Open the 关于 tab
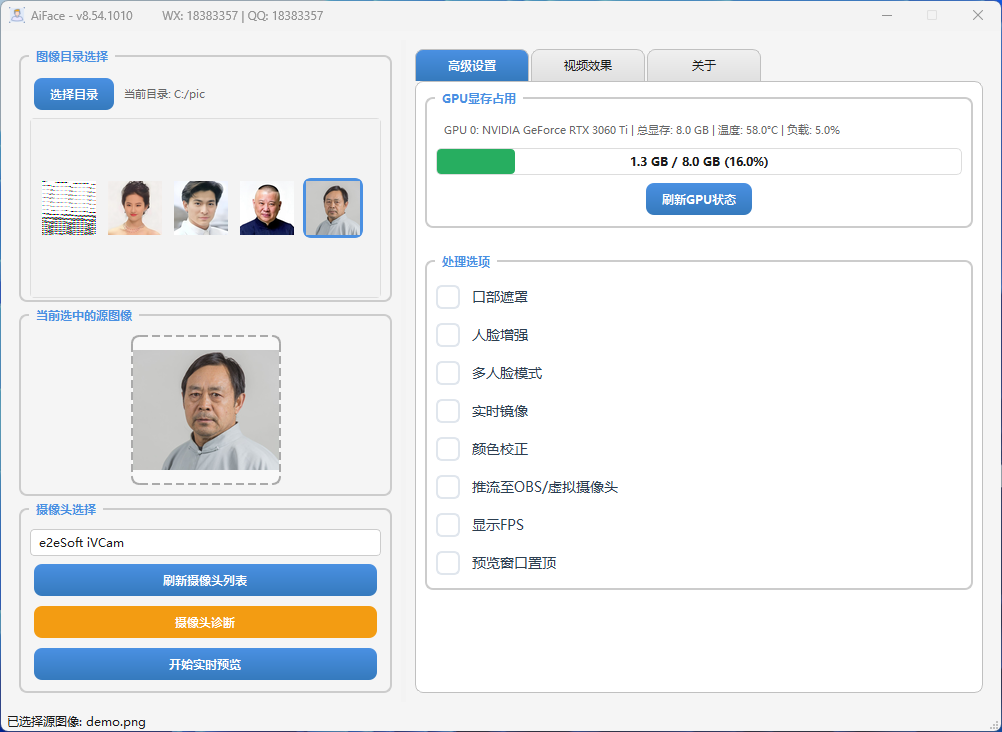 click(703, 64)
